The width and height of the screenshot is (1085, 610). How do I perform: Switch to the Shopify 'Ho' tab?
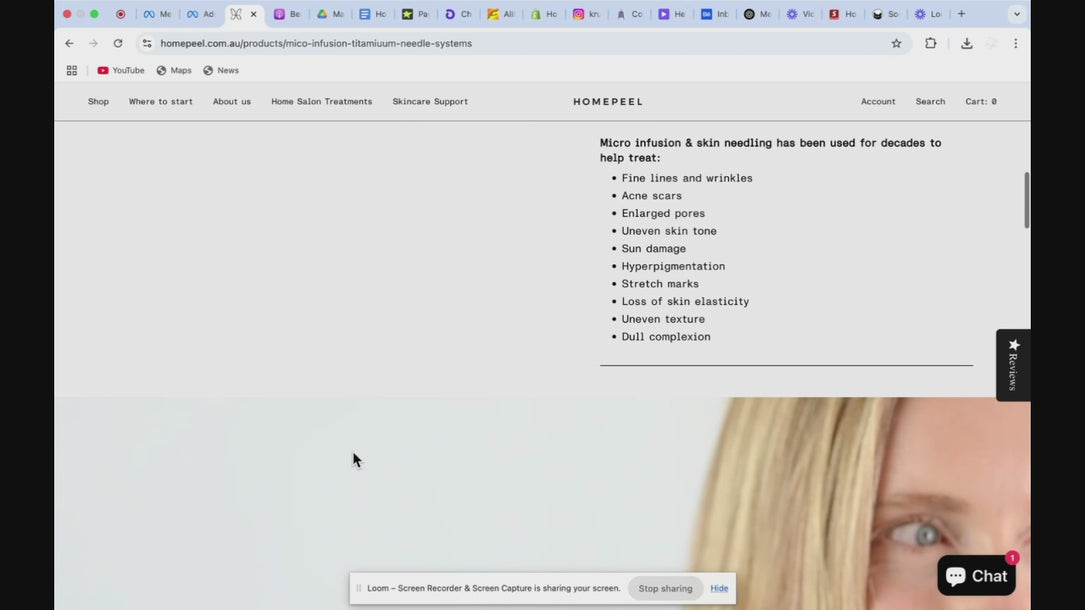(x=544, y=14)
